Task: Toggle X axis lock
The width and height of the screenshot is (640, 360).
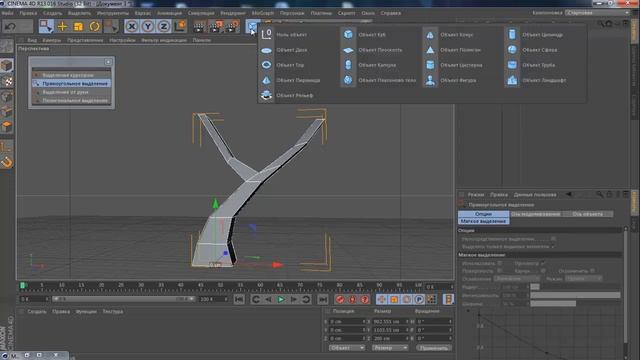Action: 131,27
